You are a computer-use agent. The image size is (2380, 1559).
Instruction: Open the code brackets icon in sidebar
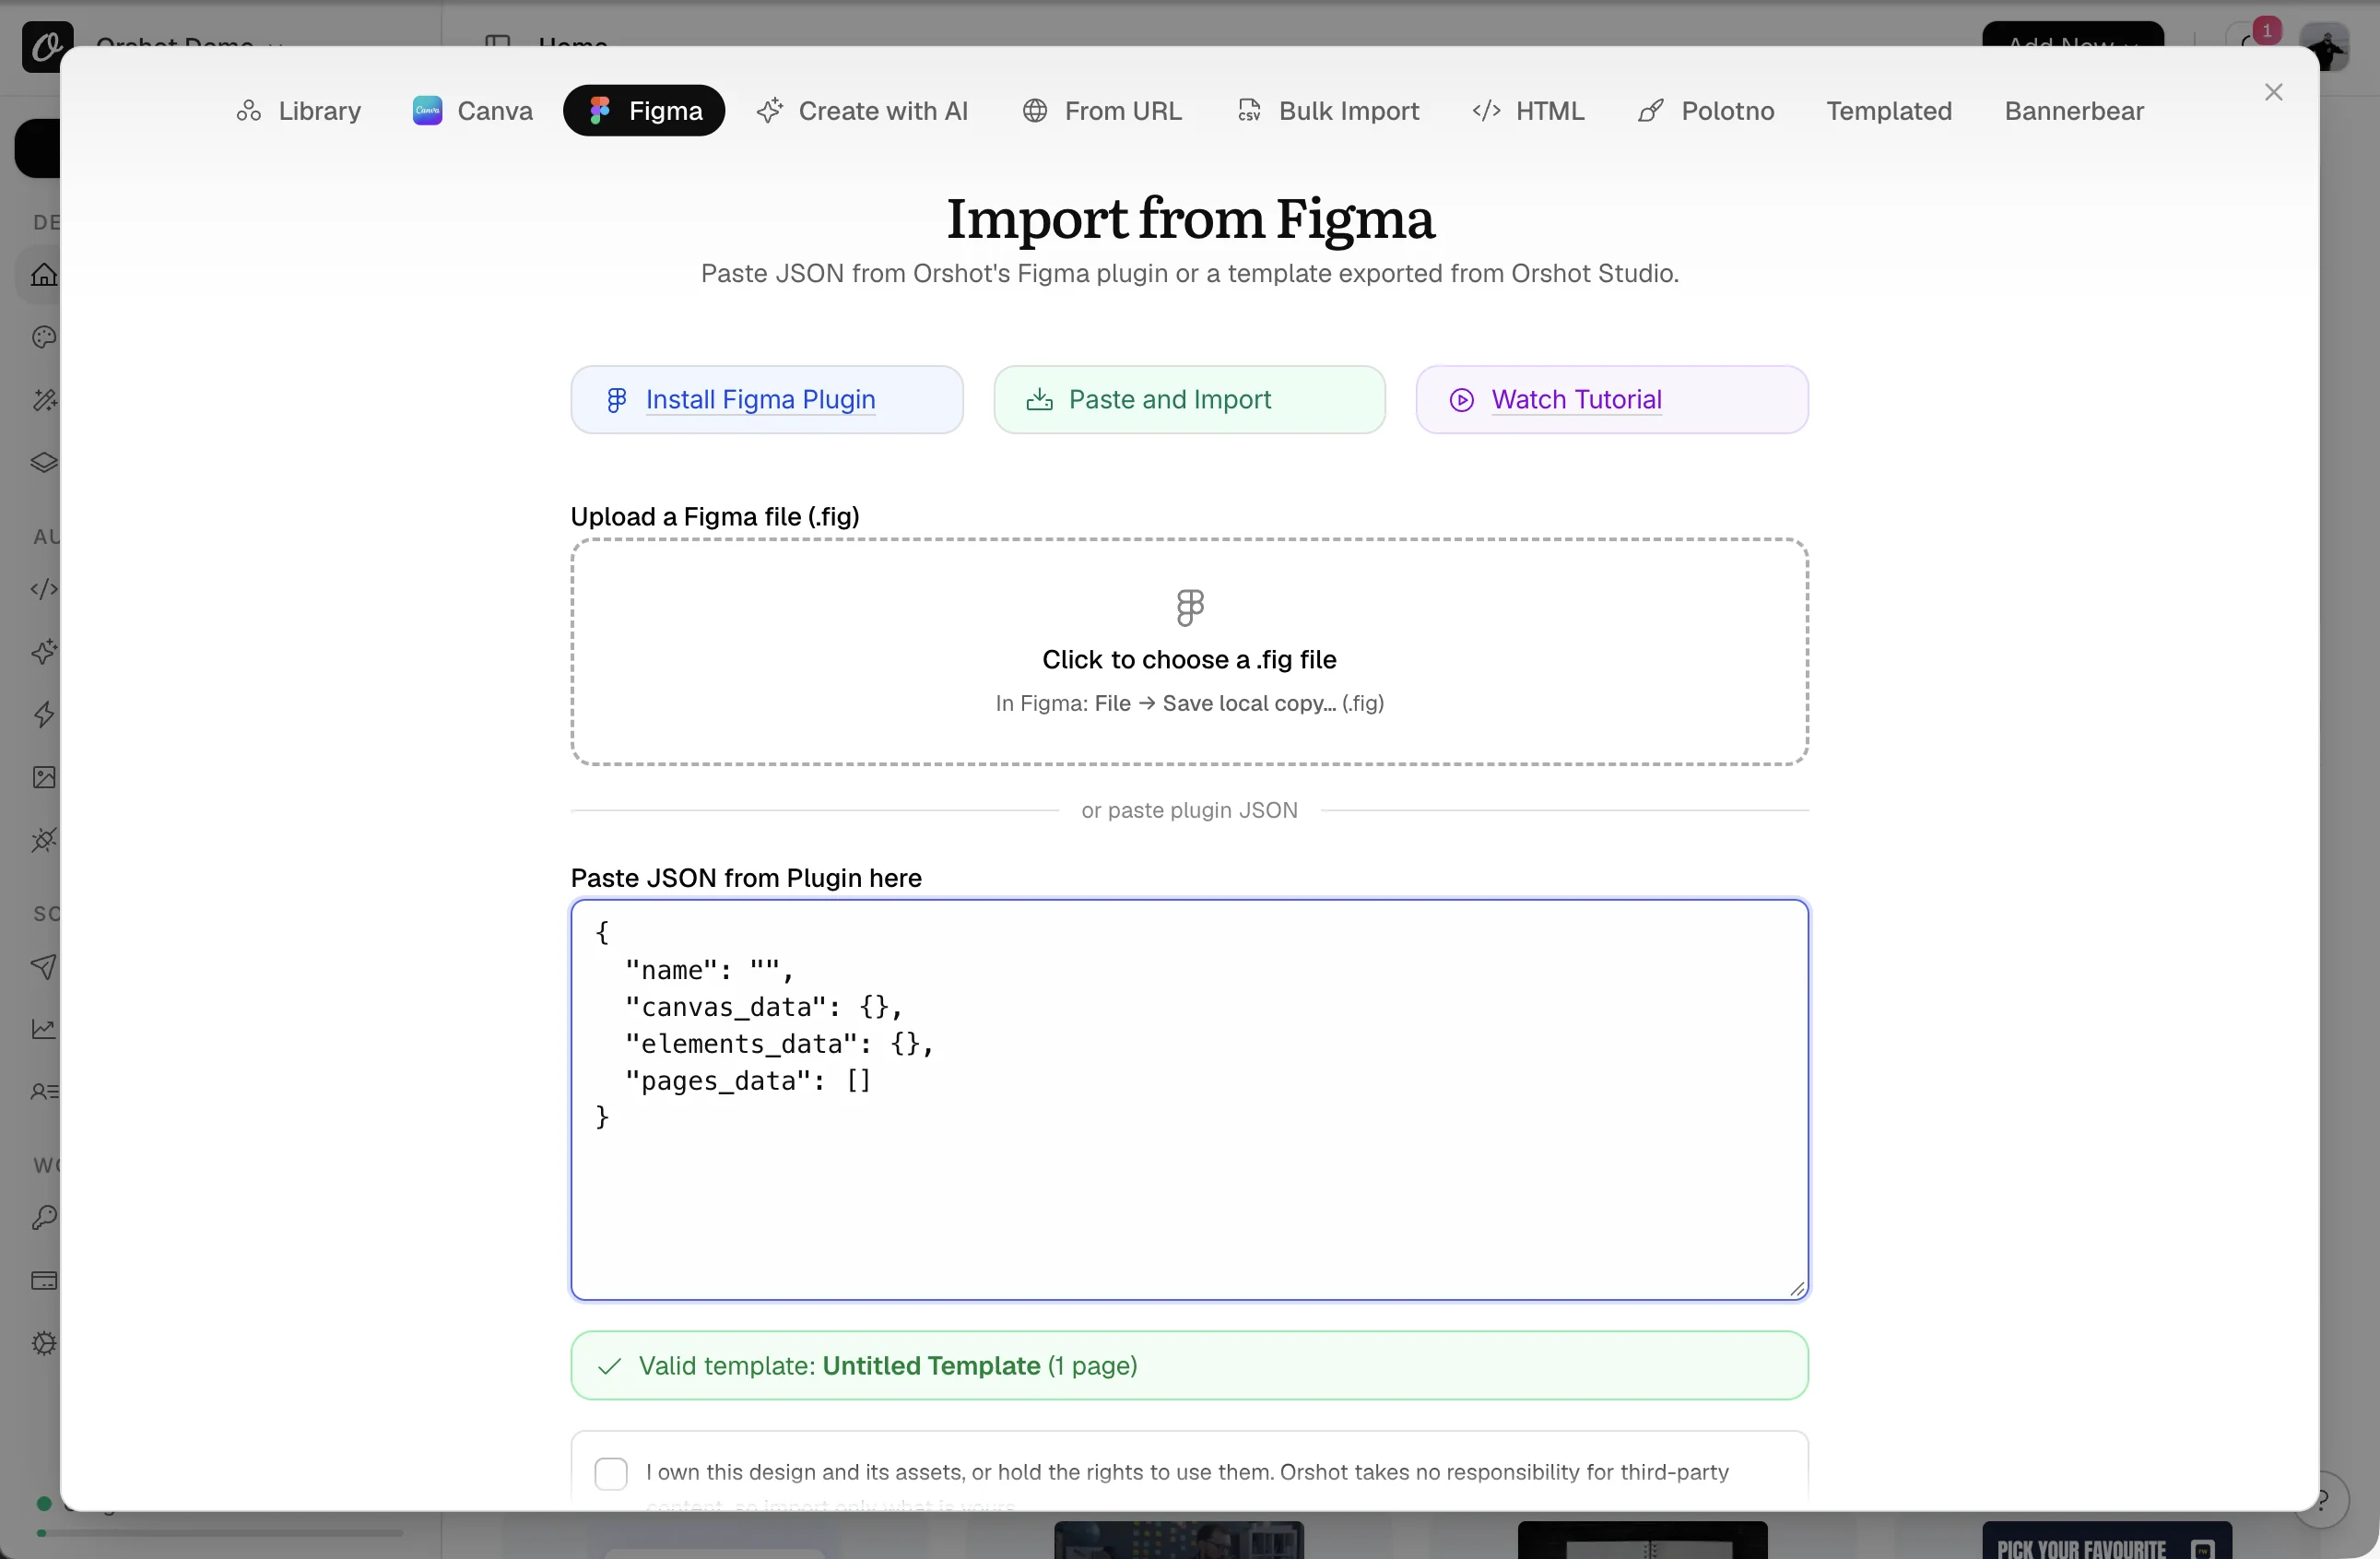click(44, 589)
